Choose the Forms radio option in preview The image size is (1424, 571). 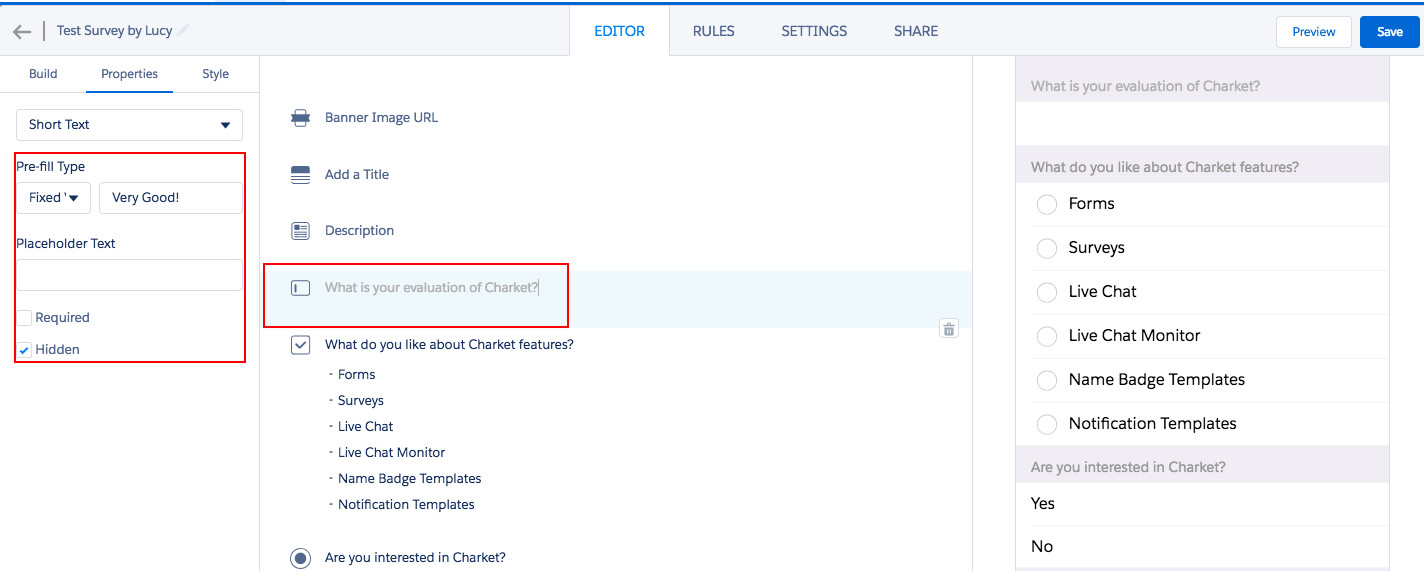coord(1047,204)
